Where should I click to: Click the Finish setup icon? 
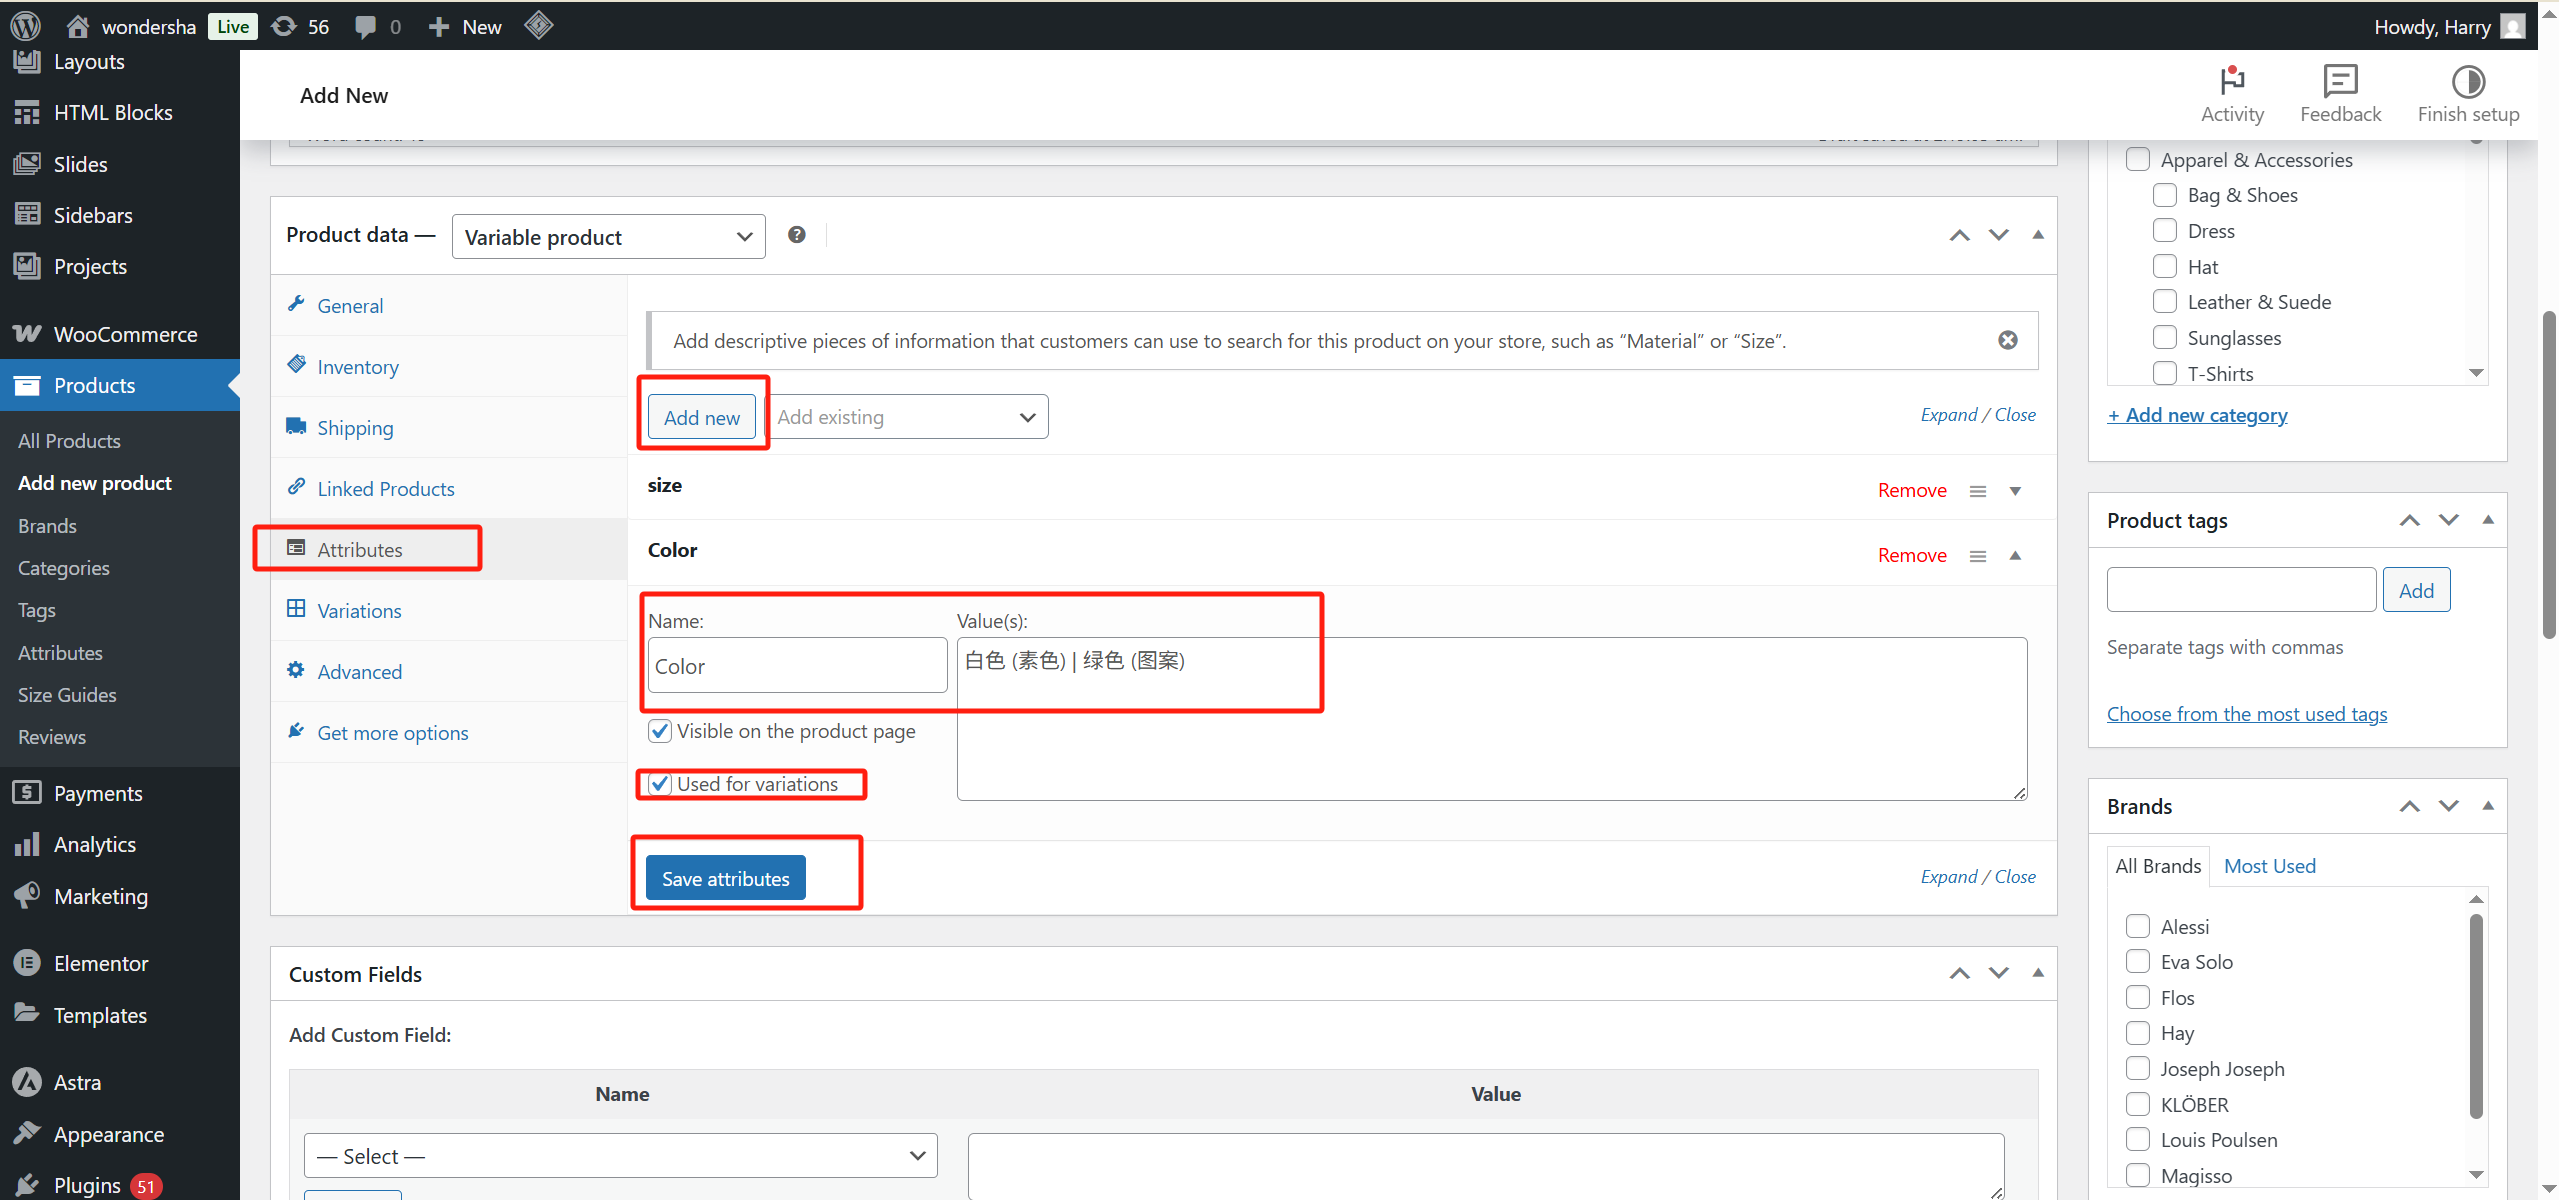[x=2467, y=80]
